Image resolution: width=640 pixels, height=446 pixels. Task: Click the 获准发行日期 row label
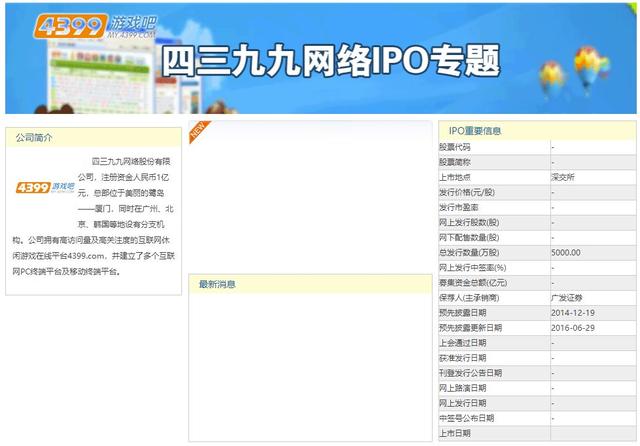coord(463,358)
